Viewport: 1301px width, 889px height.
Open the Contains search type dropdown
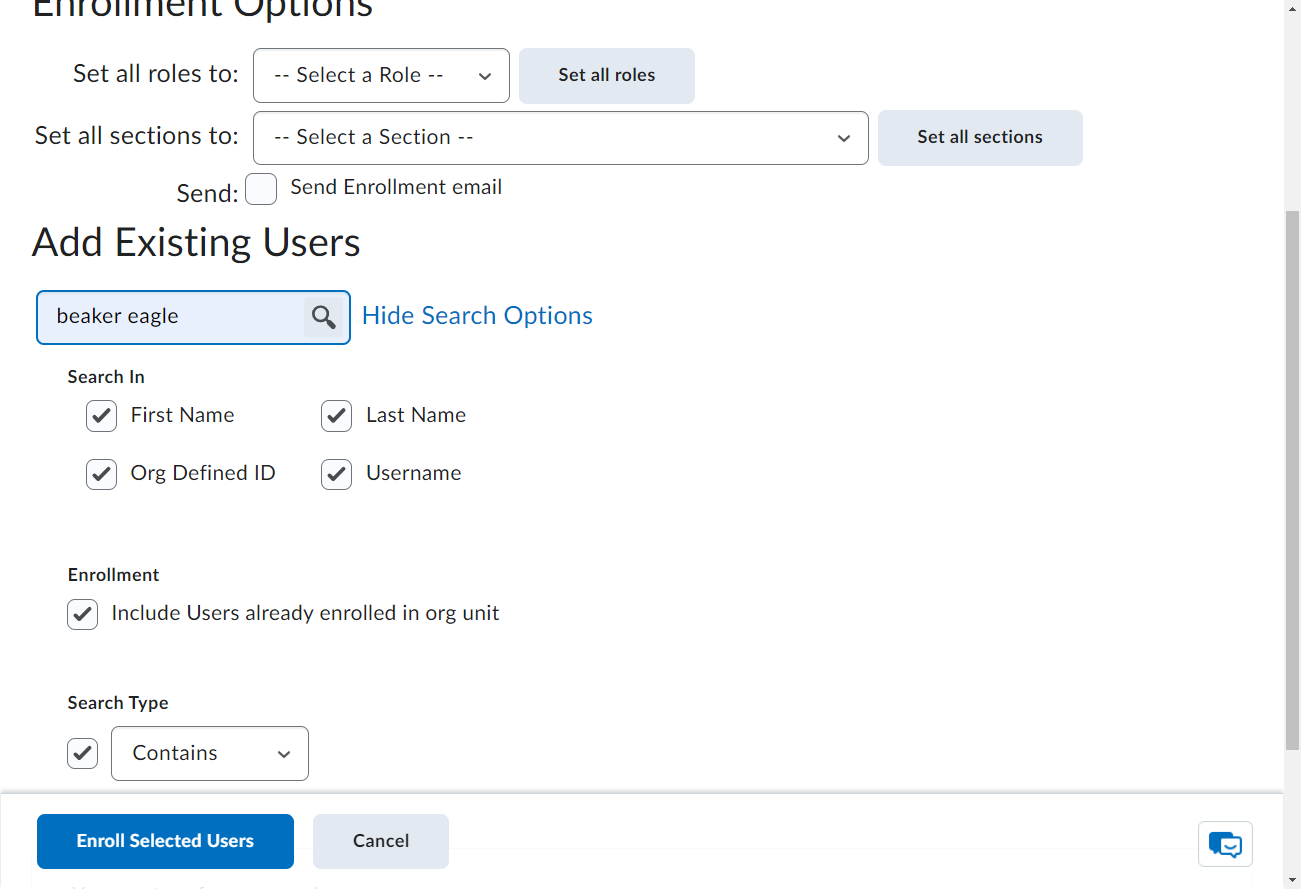210,753
